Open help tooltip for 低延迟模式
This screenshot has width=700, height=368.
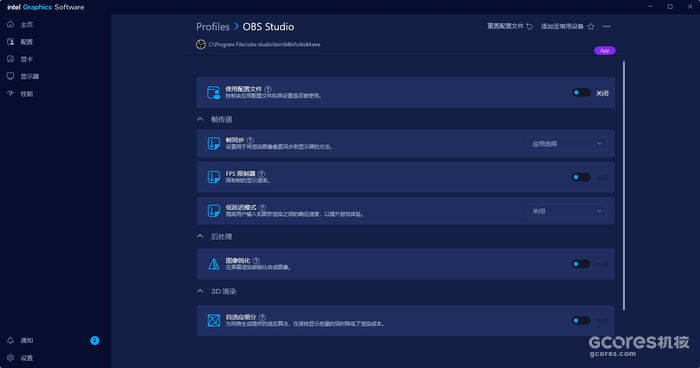(x=262, y=207)
